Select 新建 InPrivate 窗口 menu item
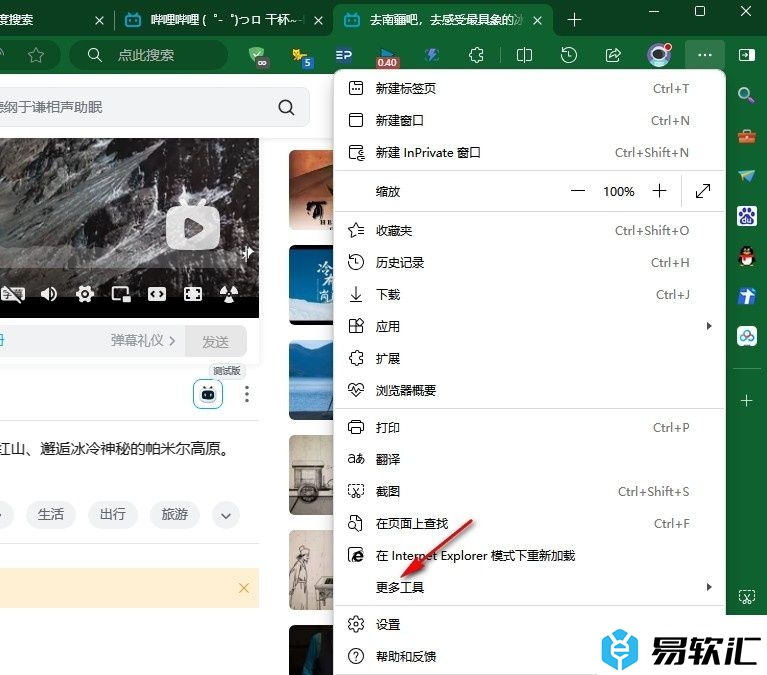 [529, 153]
